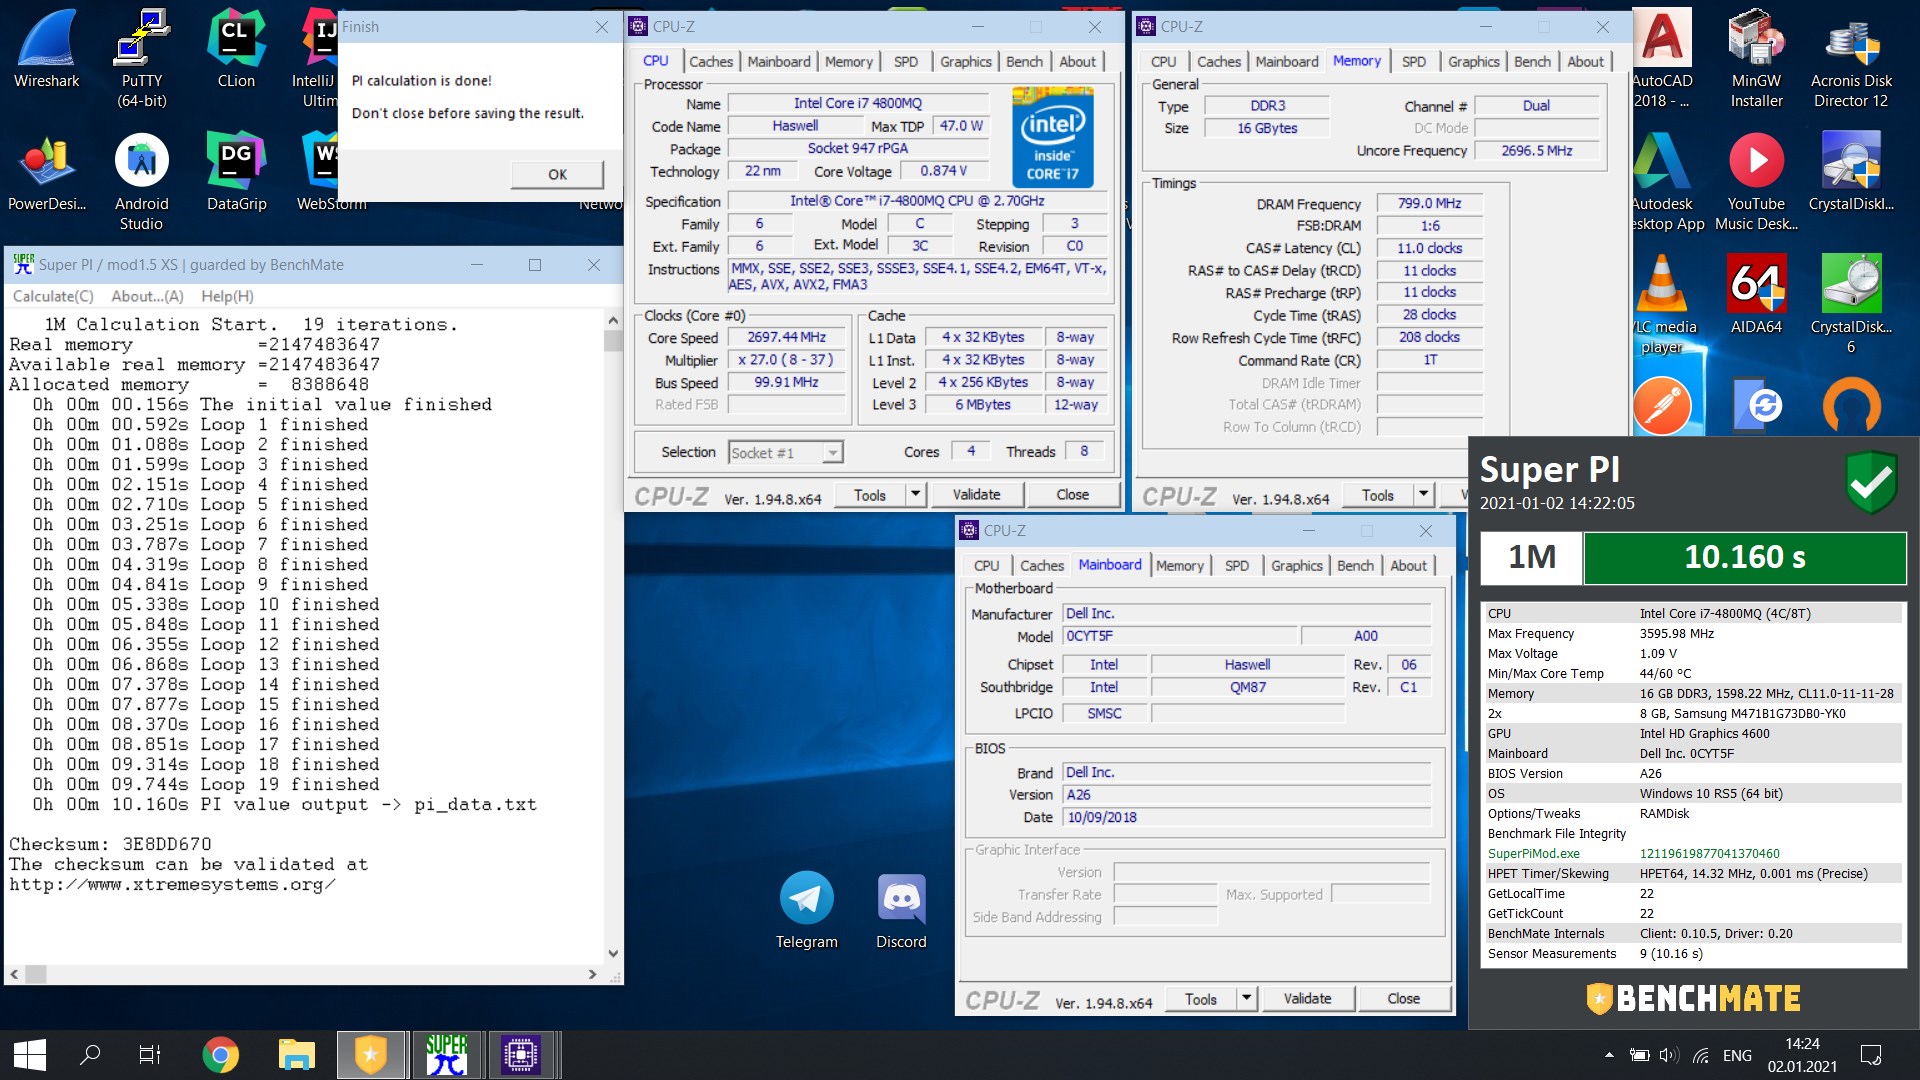Launch Chrome from the taskbar

(x=220, y=1055)
